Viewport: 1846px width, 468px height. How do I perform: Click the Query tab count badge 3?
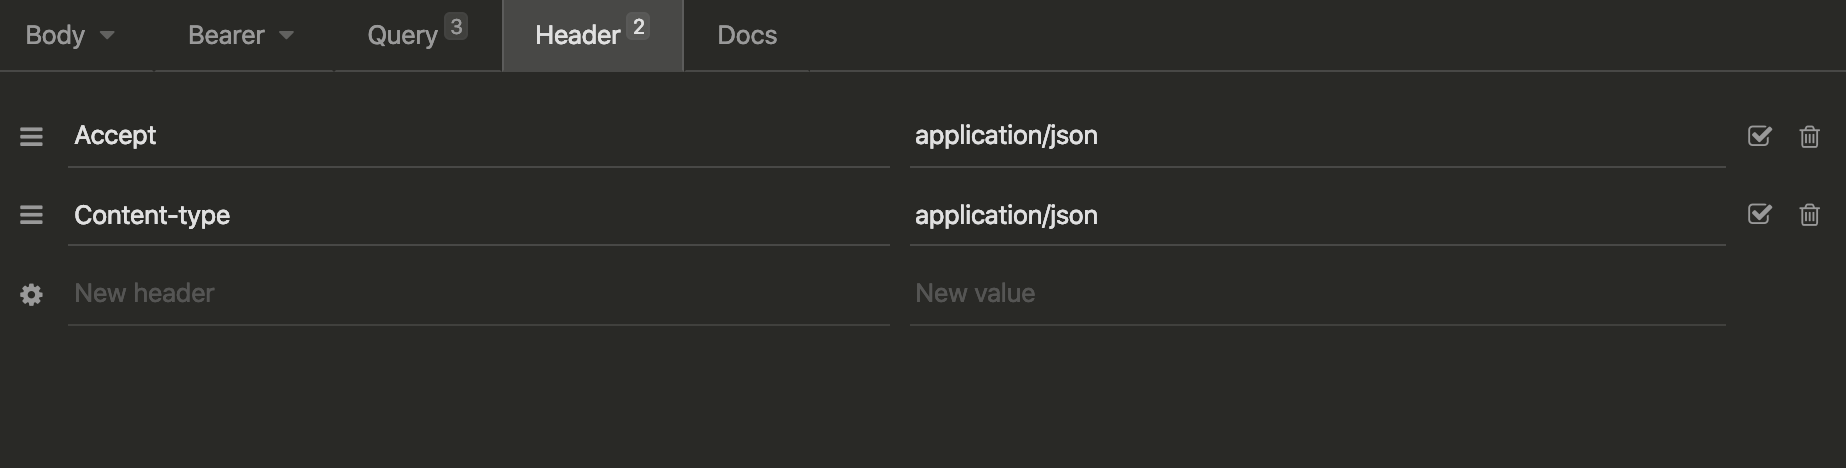click(456, 27)
